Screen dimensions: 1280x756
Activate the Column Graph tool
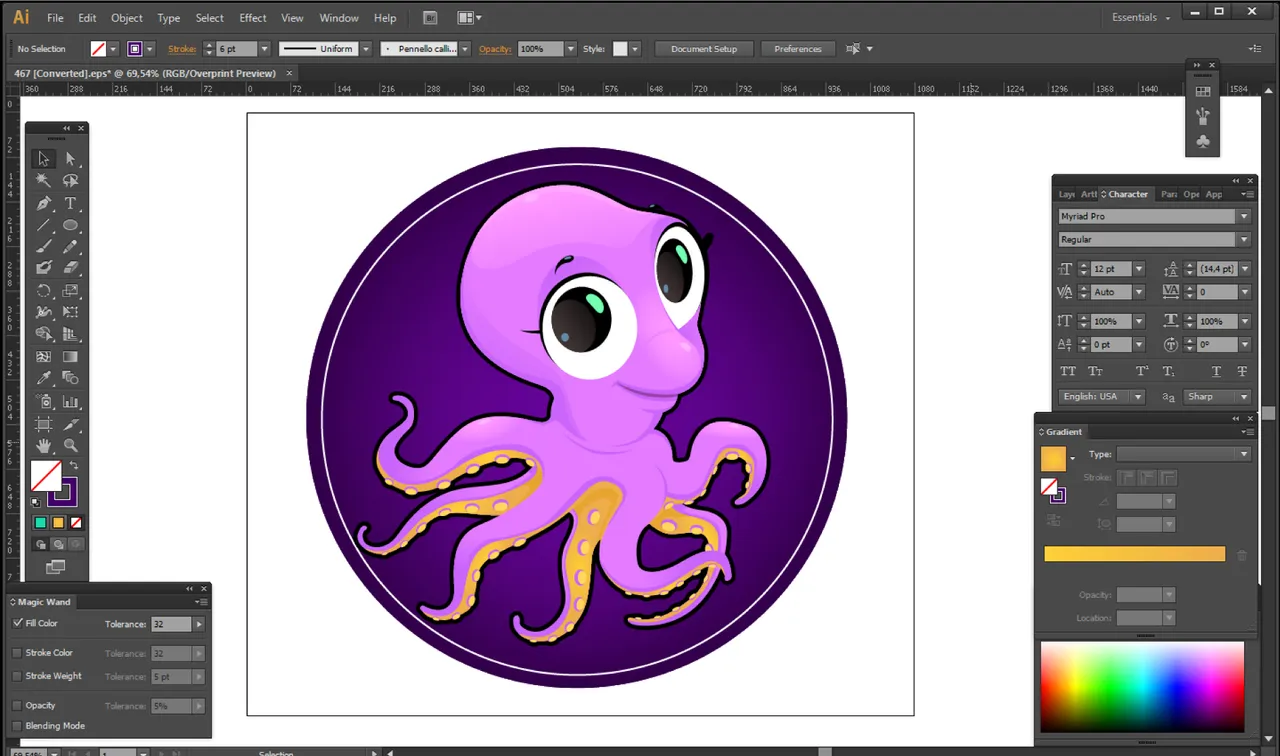click(71, 401)
